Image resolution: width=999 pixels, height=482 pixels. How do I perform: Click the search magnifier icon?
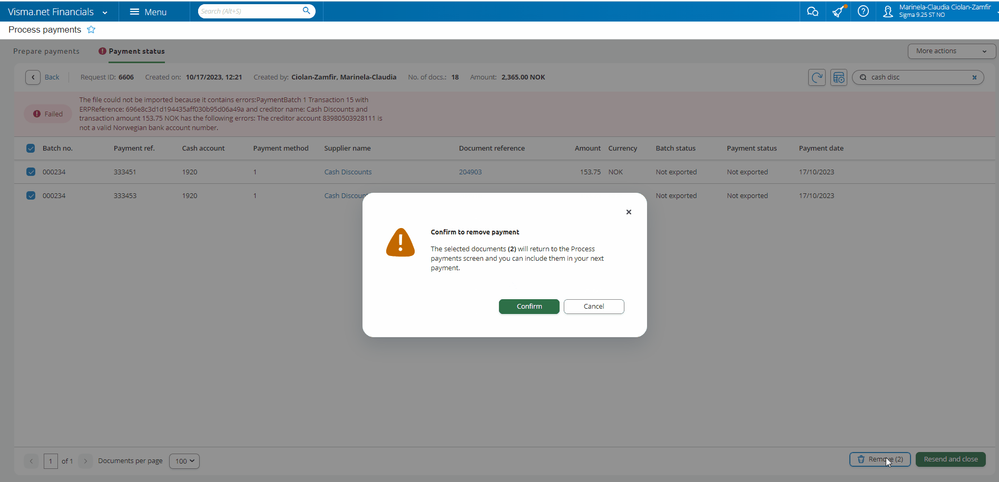tap(306, 11)
